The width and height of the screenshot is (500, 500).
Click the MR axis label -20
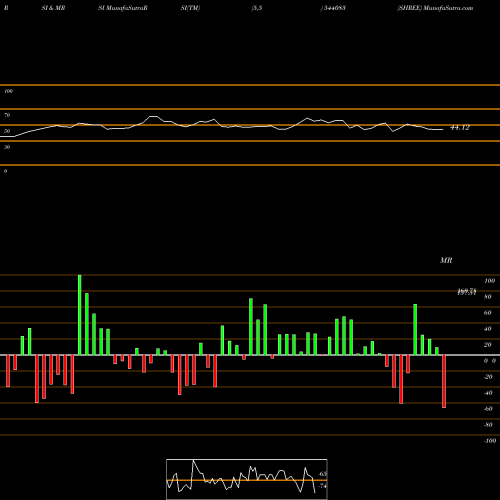tap(488, 377)
